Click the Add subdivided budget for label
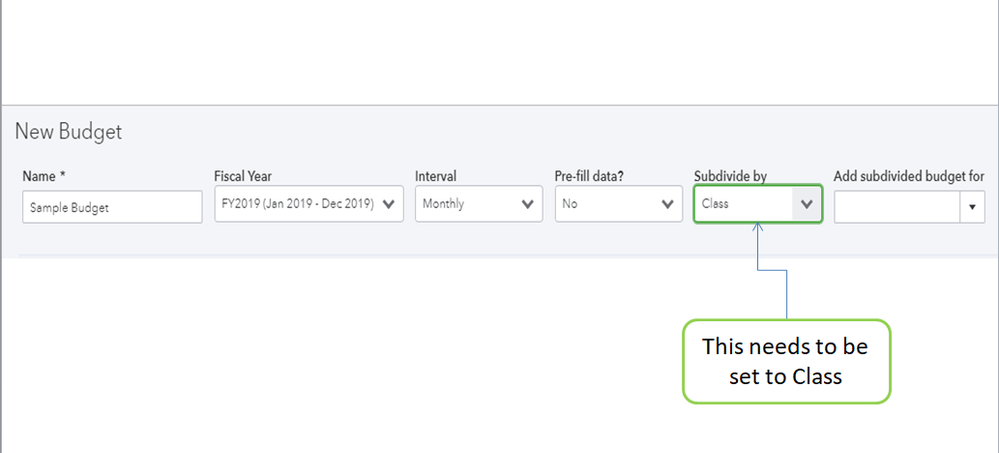The width and height of the screenshot is (999, 453). (x=908, y=176)
